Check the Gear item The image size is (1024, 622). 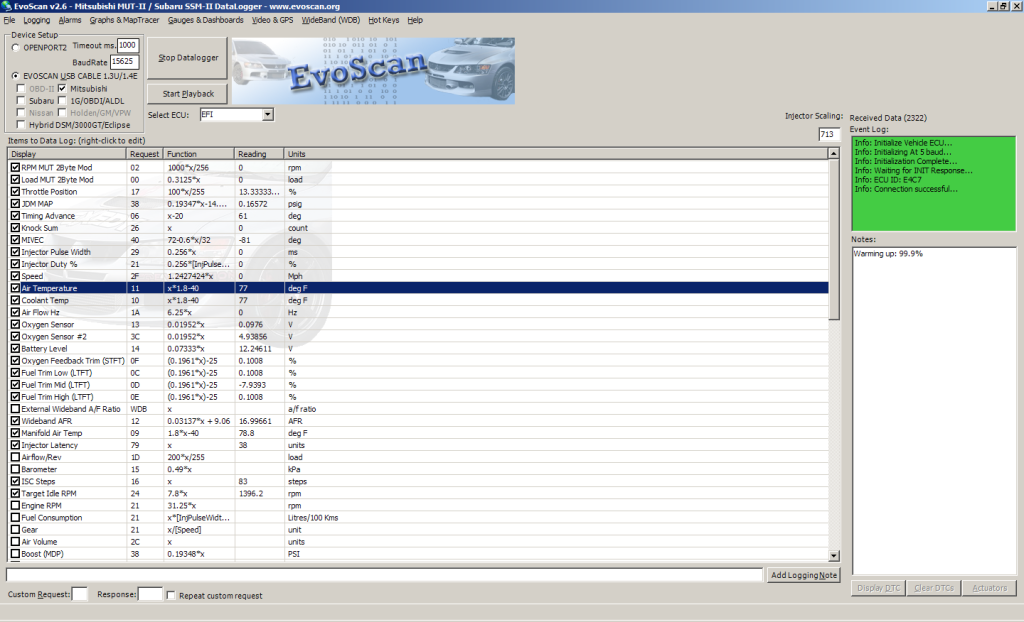pyautogui.click(x=15, y=530)
